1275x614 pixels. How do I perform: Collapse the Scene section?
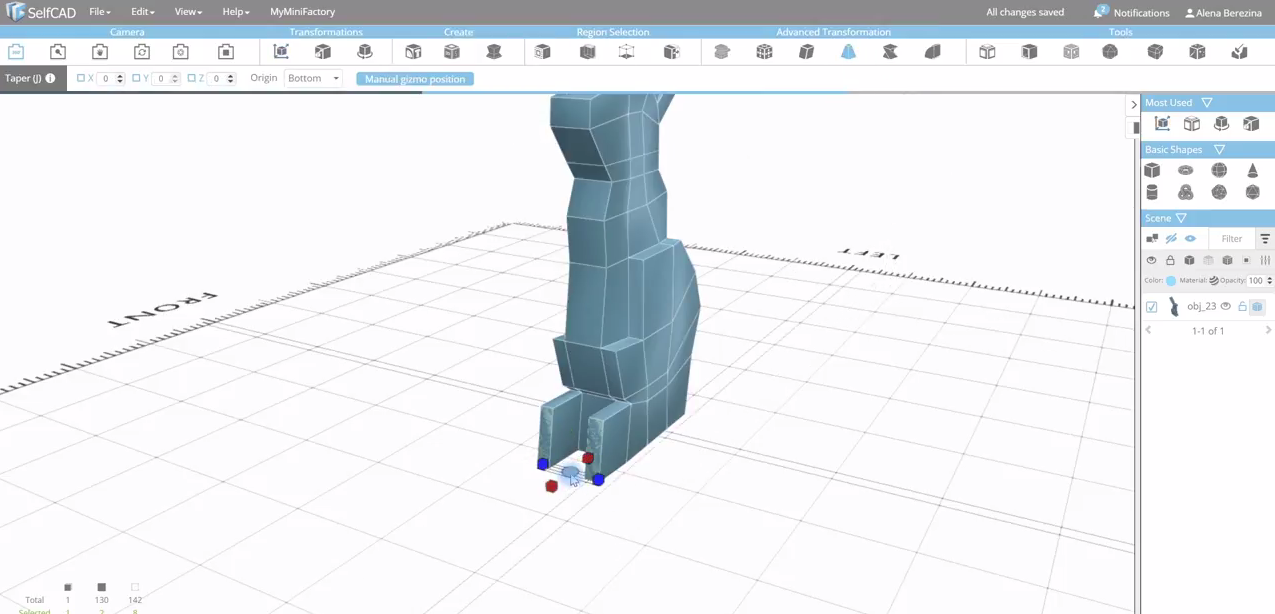pos(1181,218)
